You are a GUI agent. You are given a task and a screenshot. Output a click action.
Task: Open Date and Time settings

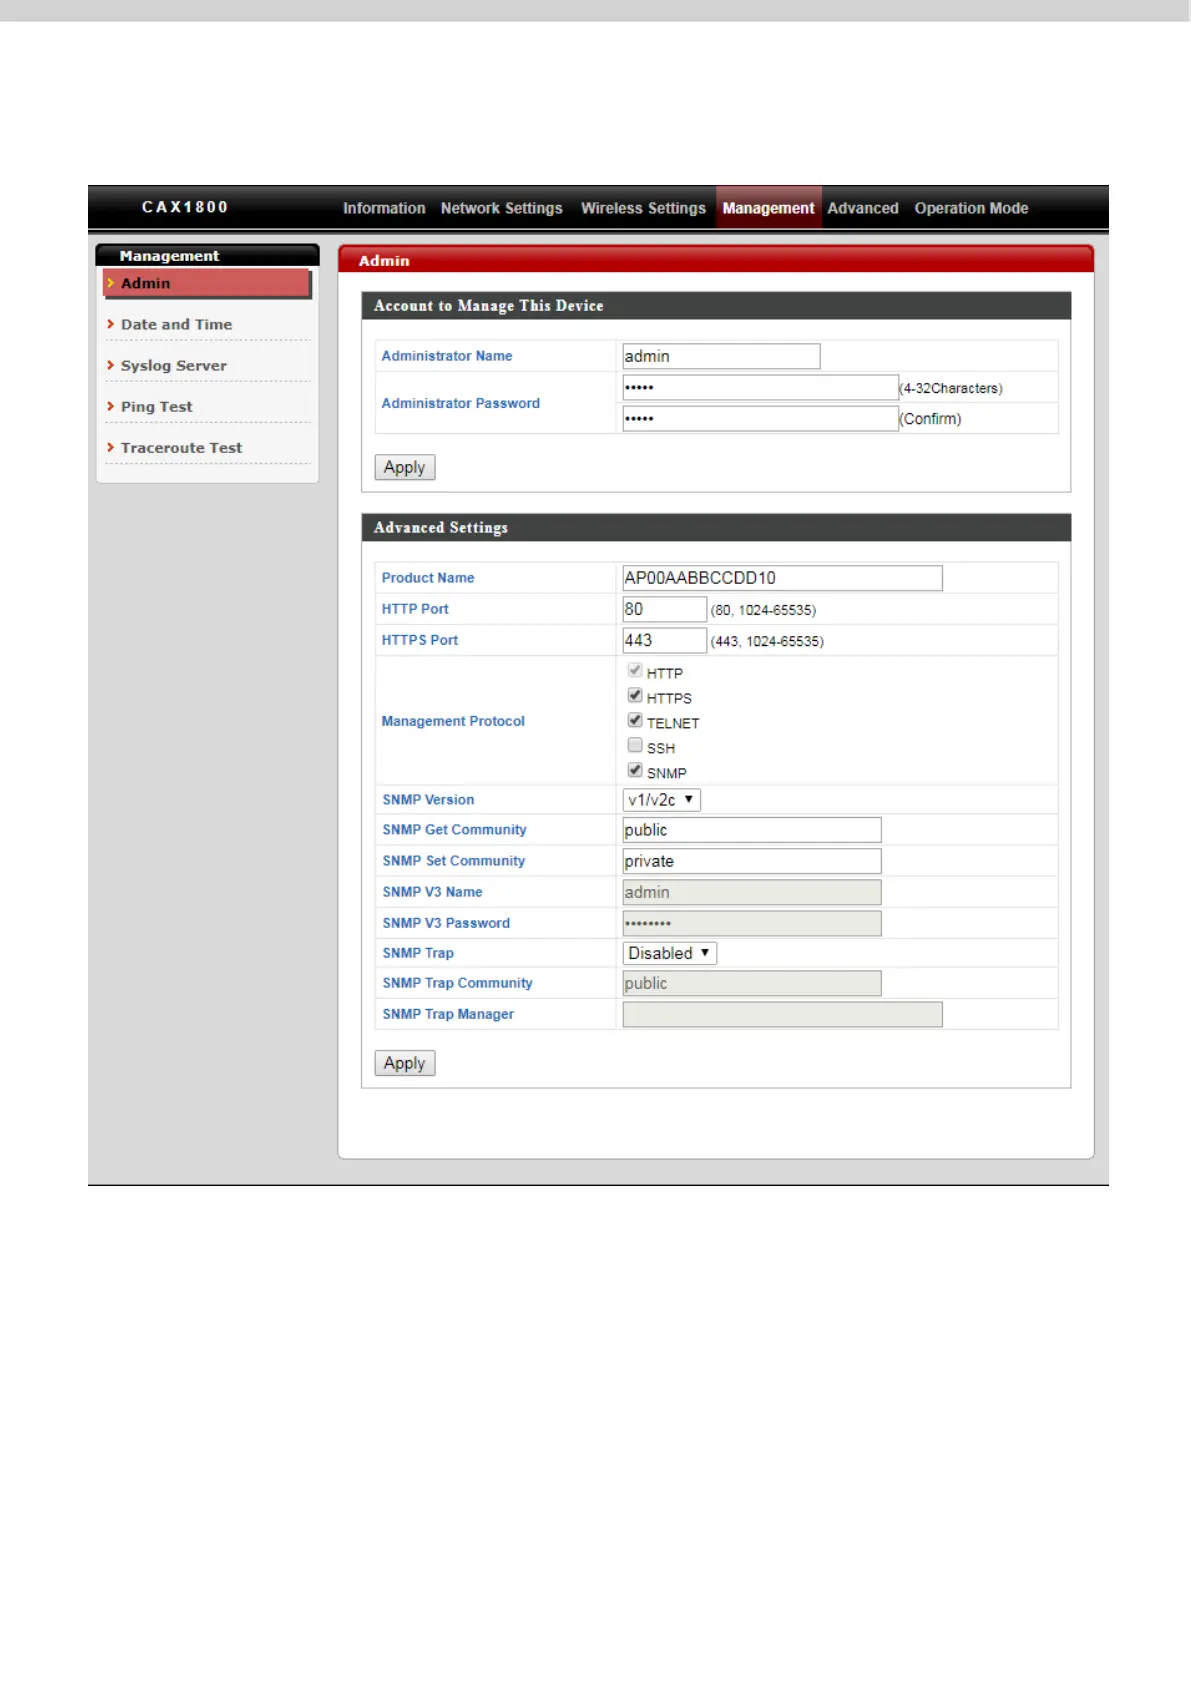[176, 325]
